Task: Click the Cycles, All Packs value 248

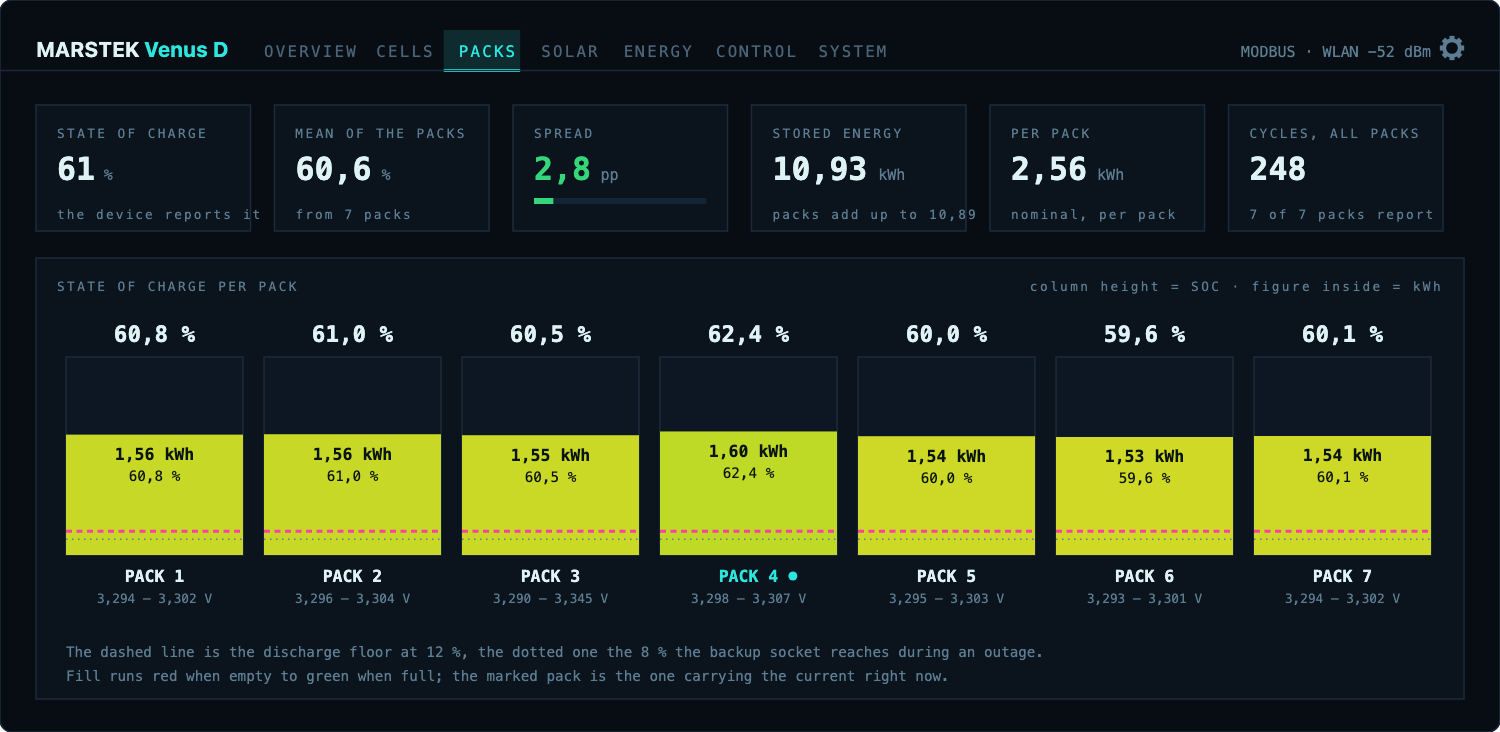Action: click(1277, 170)
